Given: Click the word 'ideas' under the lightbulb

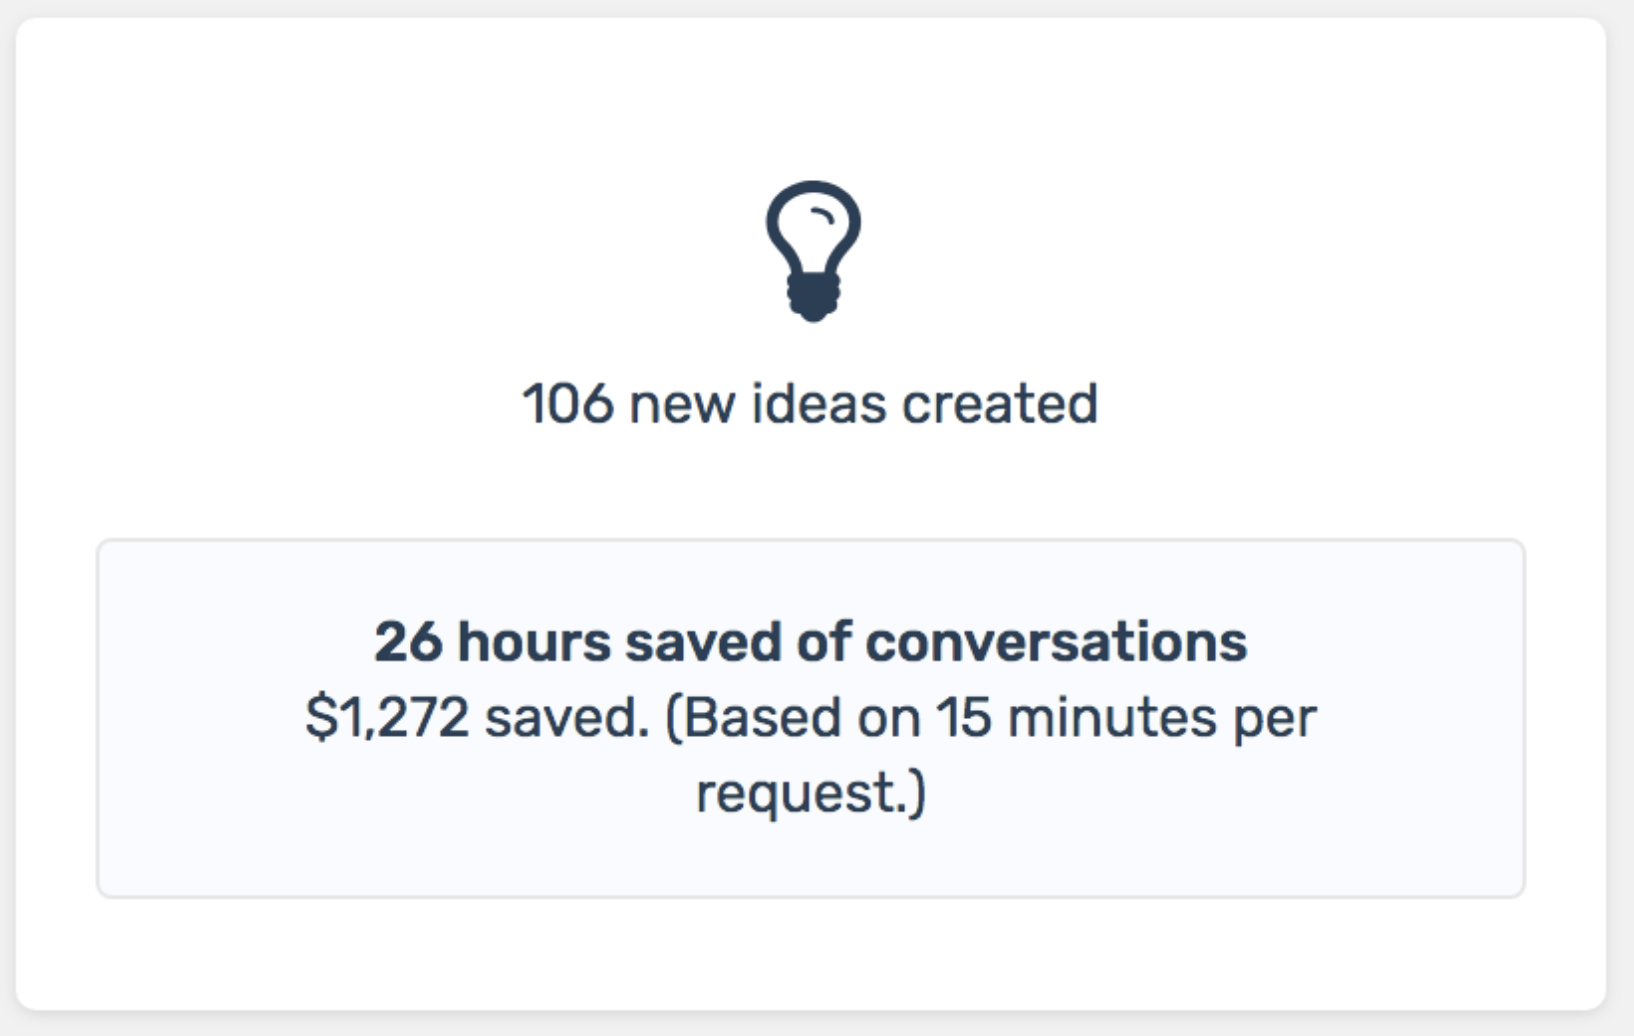Looking at the screenshot, I should point(819,404).
